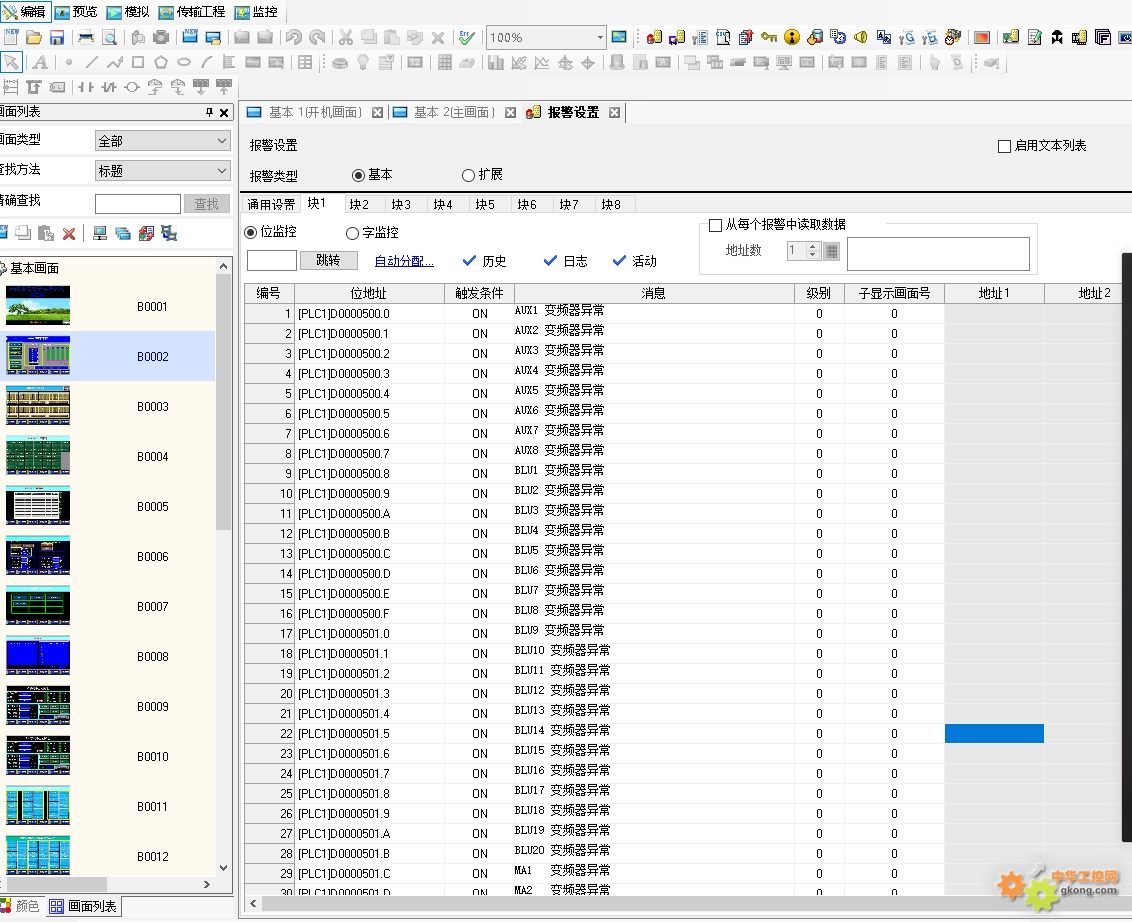
Task: Open the alarm settings toolbar icon
Action: (x=654, y=38)
